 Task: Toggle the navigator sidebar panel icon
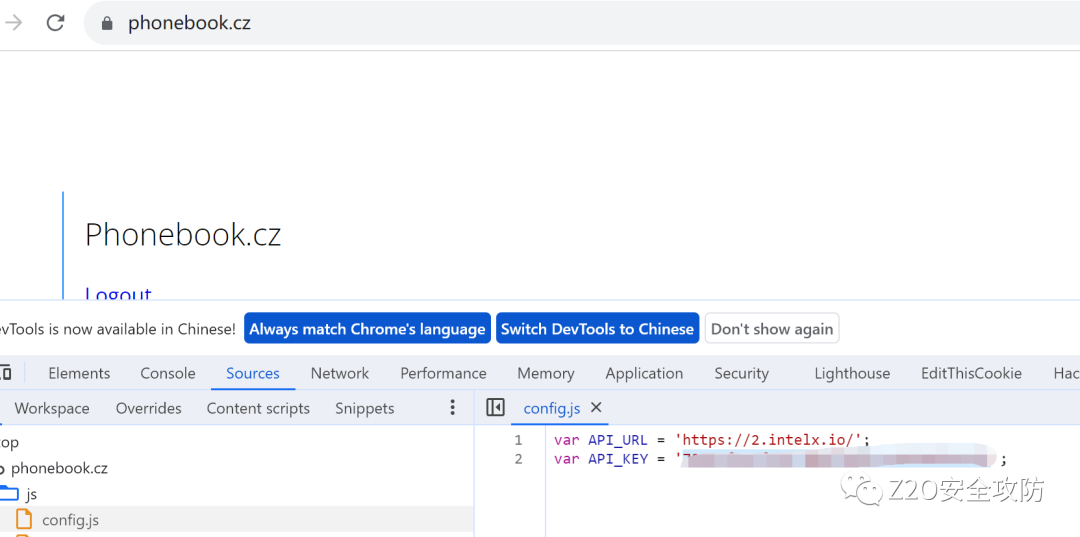[495, 408]
